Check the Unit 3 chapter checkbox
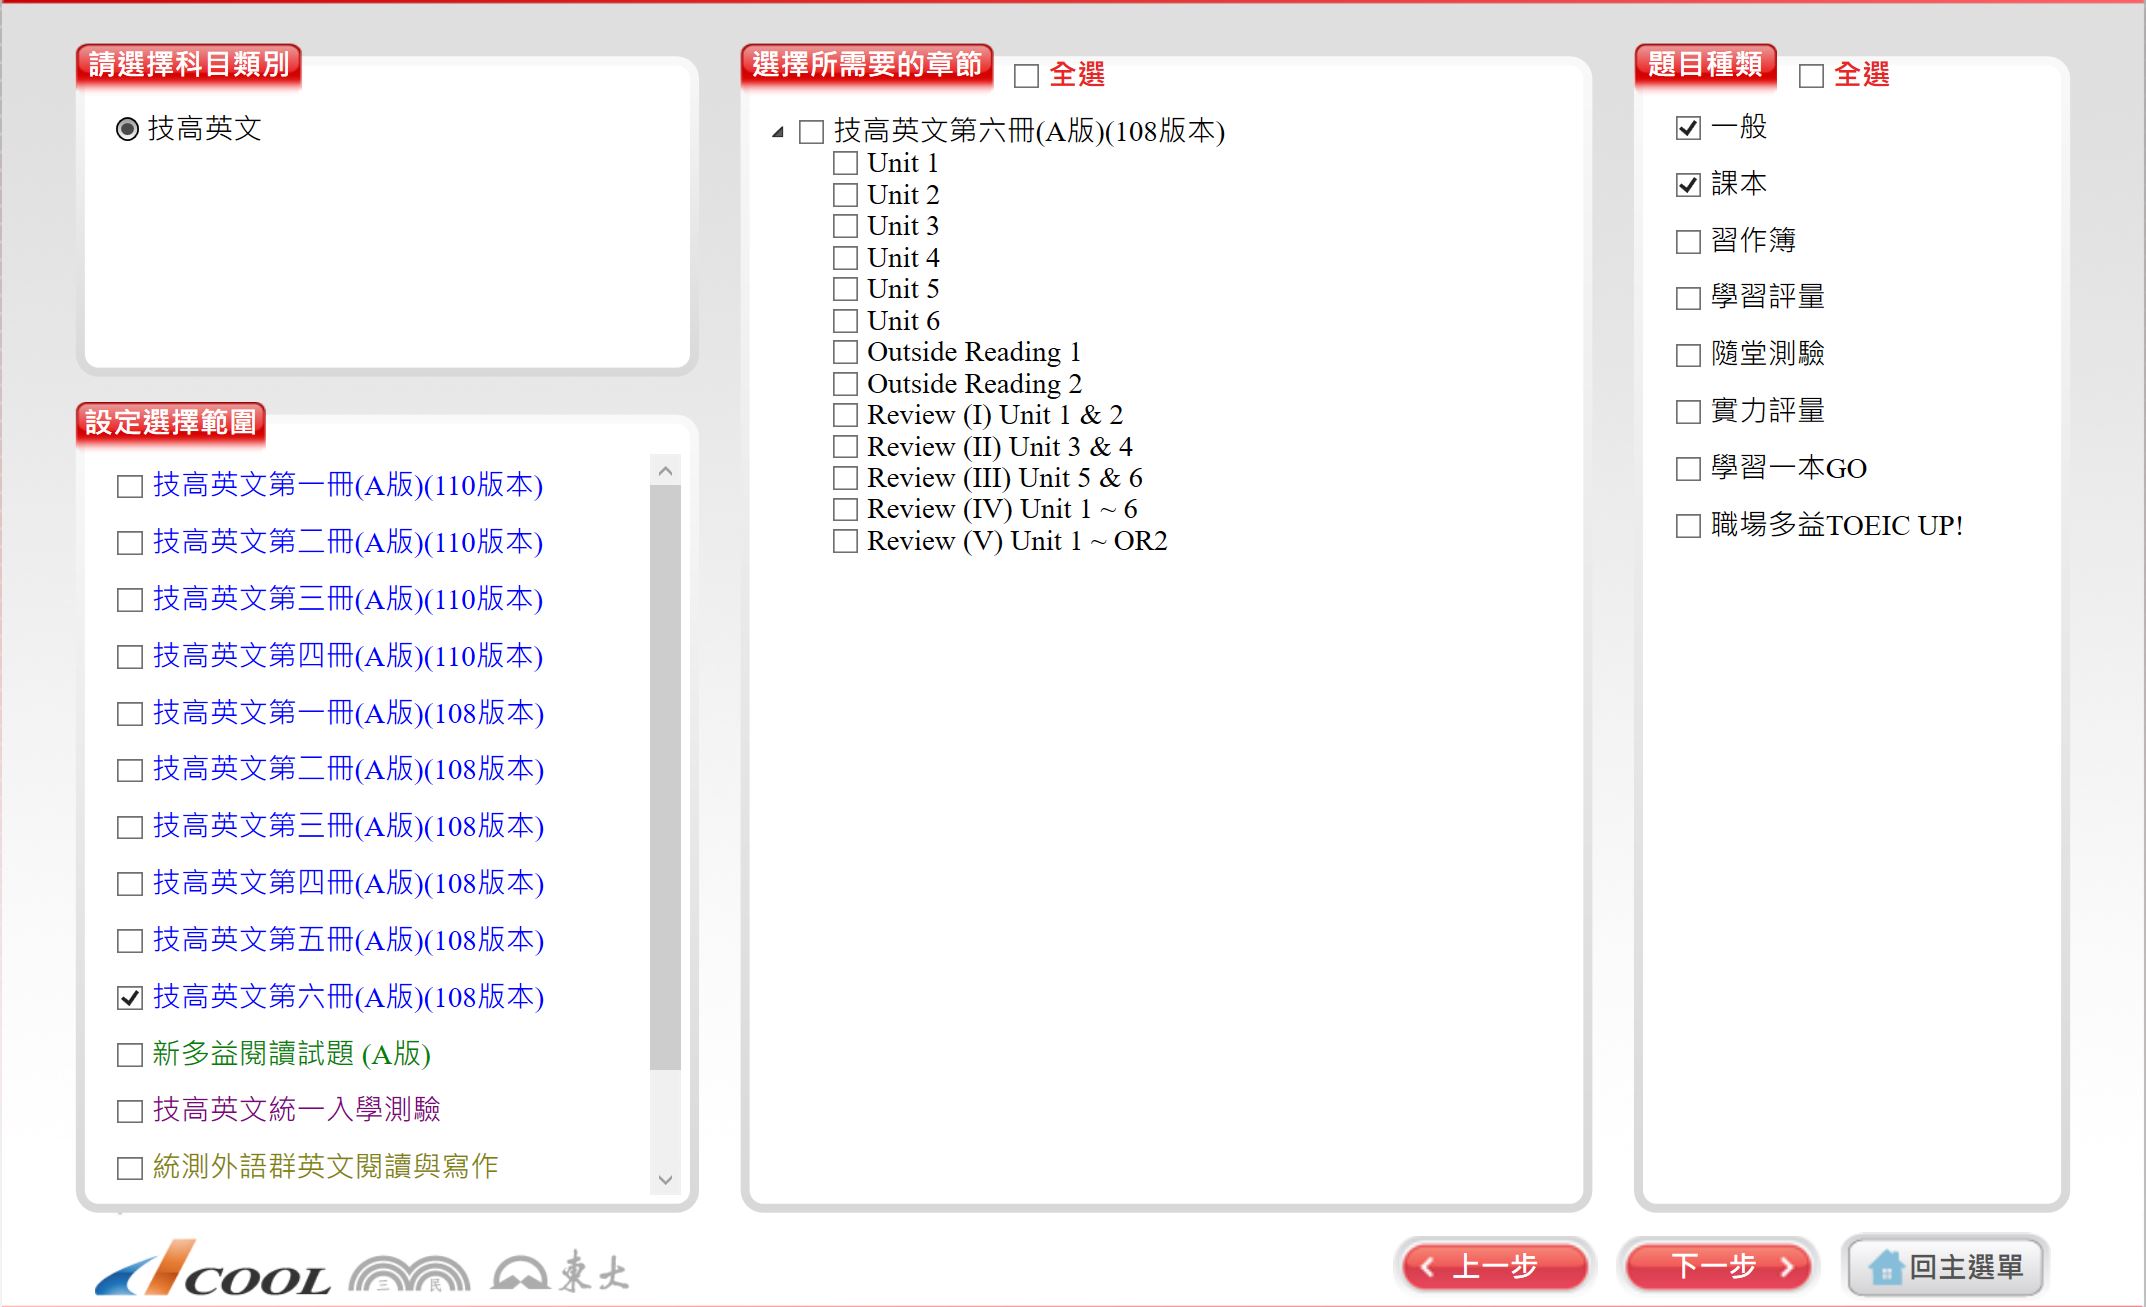The height and width of the screenshot is (1307, 2146). (846, 226)
